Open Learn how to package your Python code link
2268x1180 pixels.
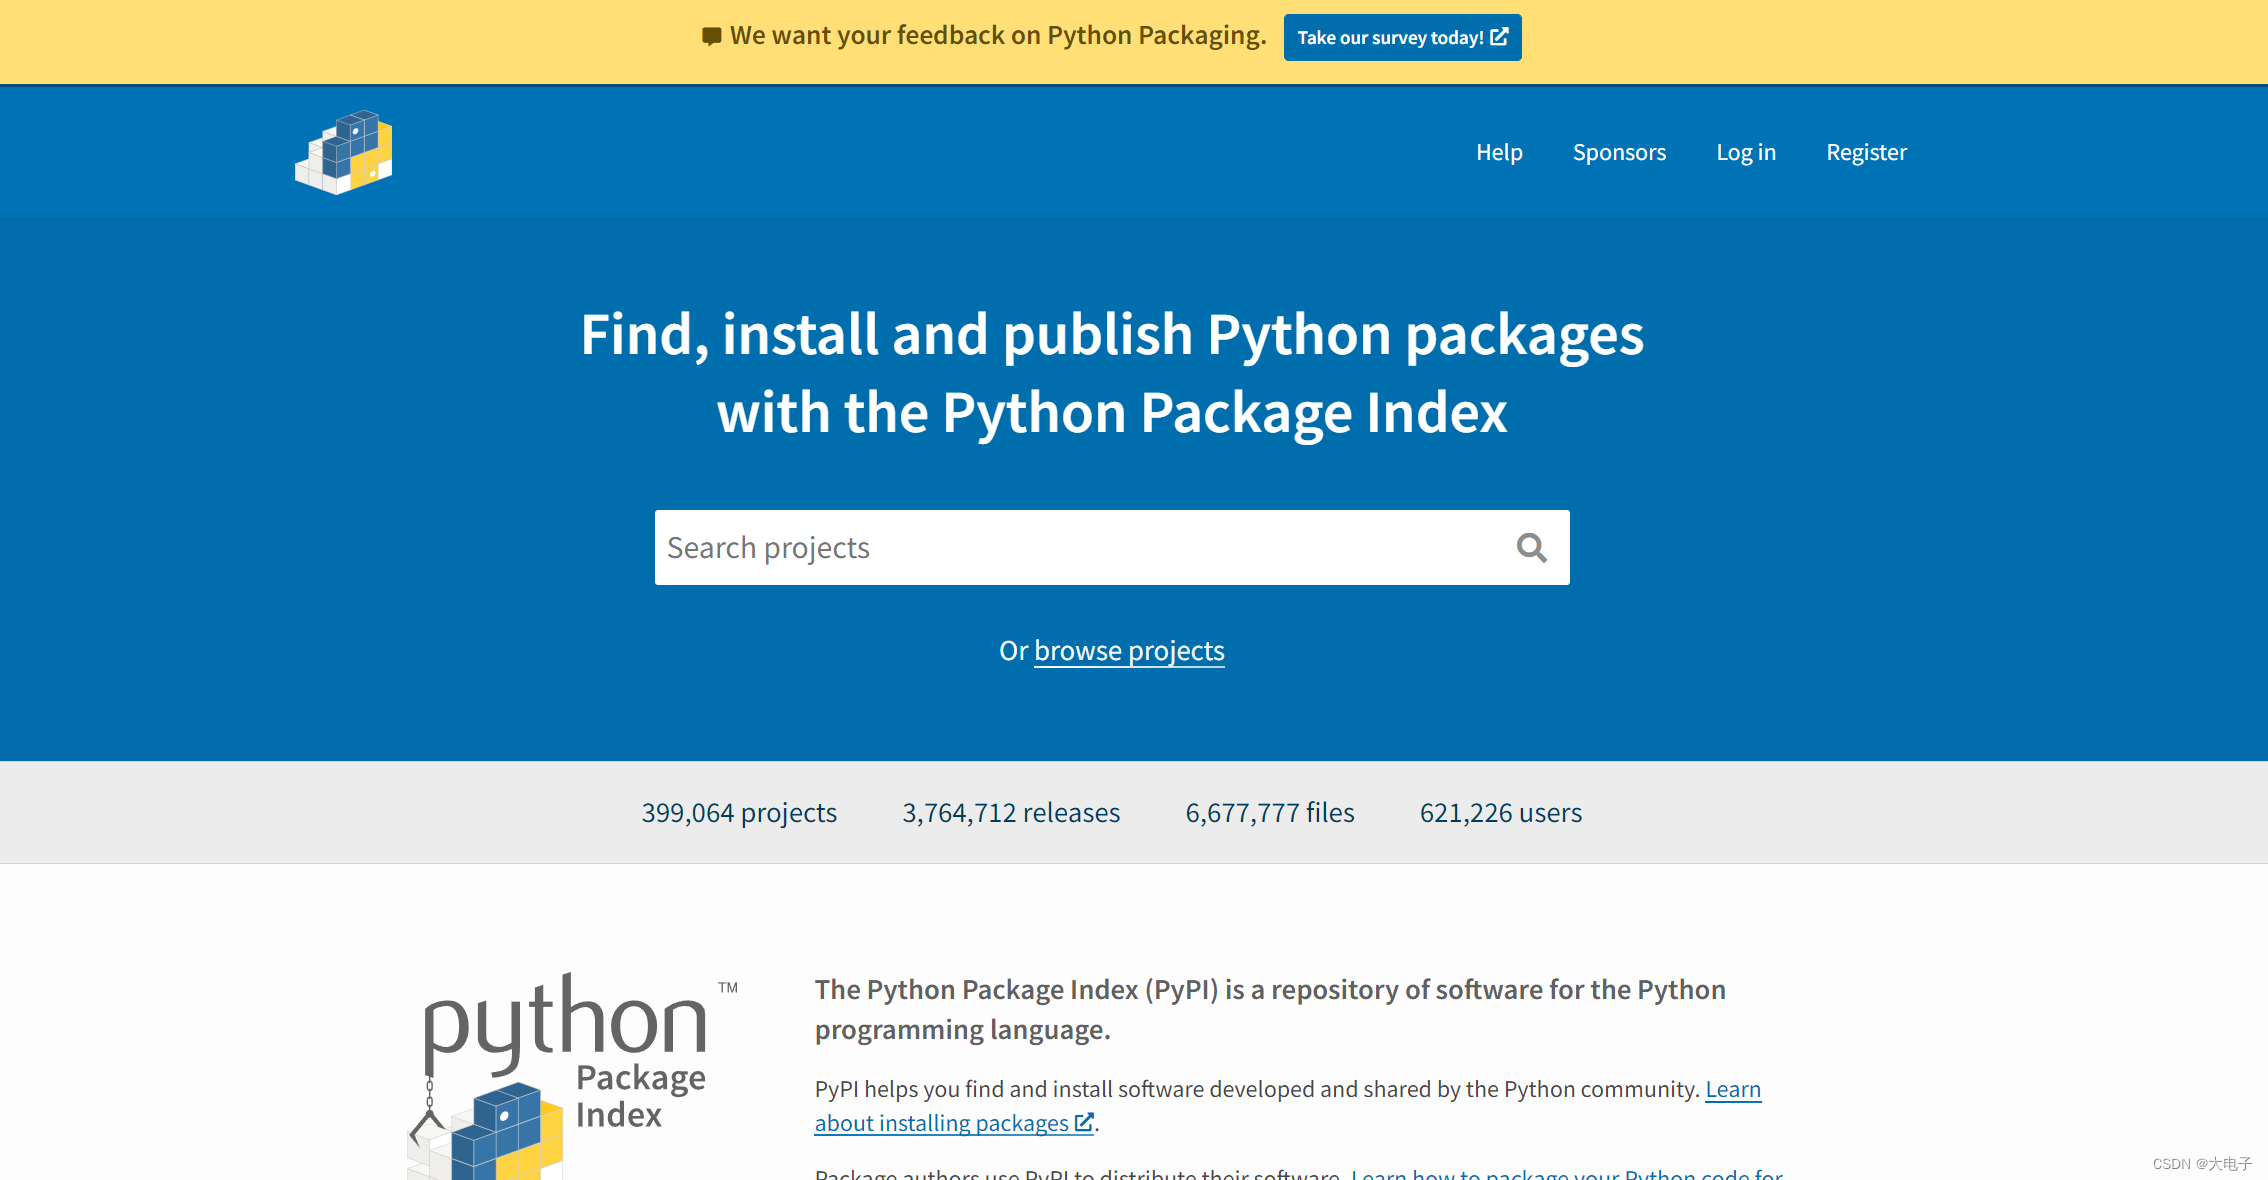tap(1567, 1173)
